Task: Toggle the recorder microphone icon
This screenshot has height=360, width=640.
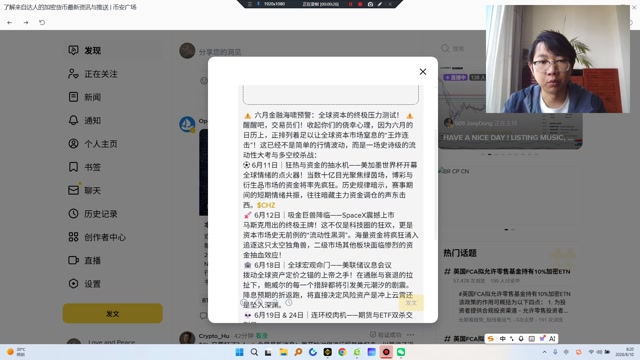Action: [x=258, y=4]
